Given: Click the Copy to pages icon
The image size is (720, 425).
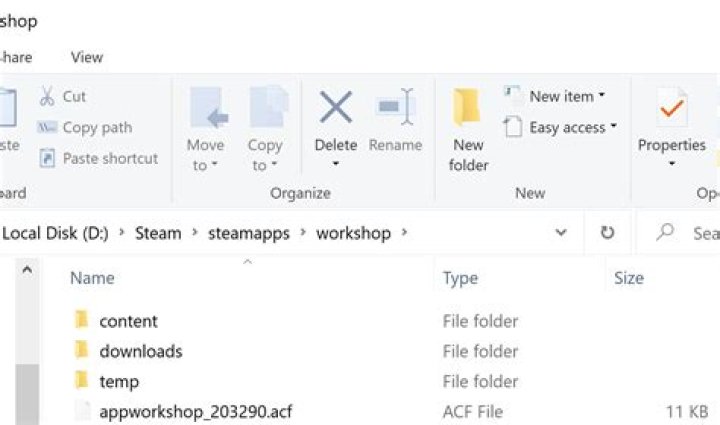Looking at the screenshot, I should [269, 106].
